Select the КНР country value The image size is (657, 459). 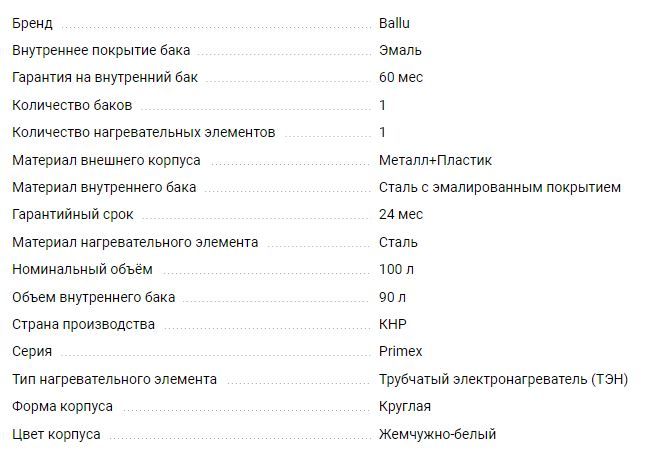click(393, 324)
